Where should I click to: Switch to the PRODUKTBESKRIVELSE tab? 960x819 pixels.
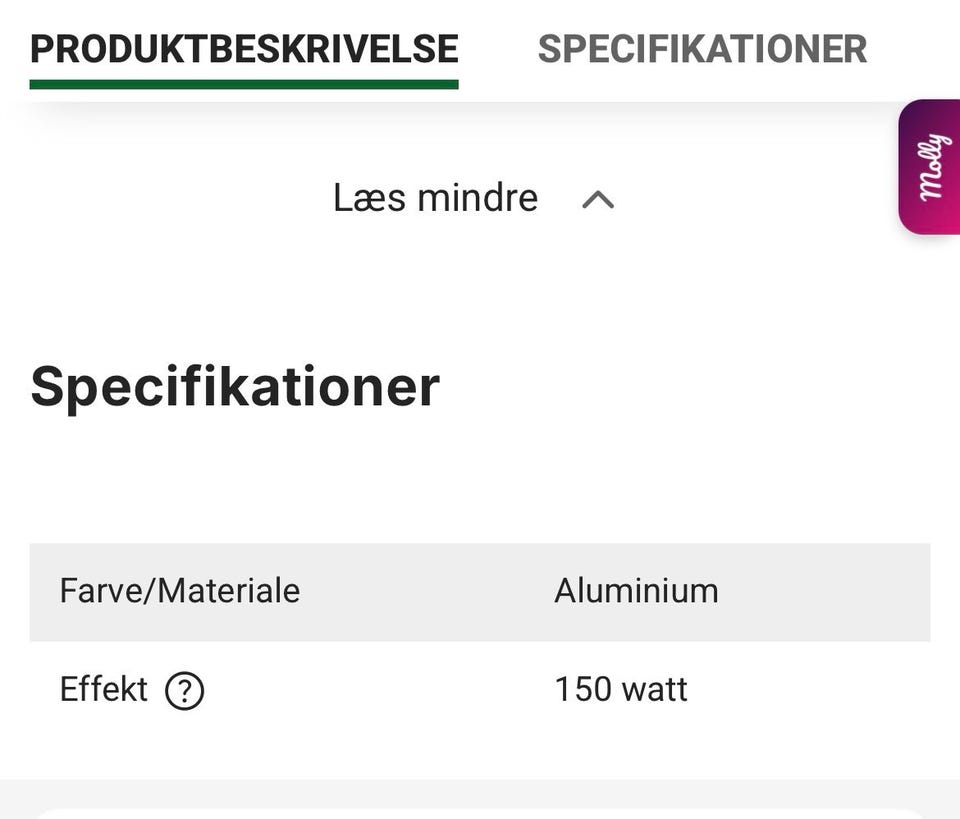[244, 49]
